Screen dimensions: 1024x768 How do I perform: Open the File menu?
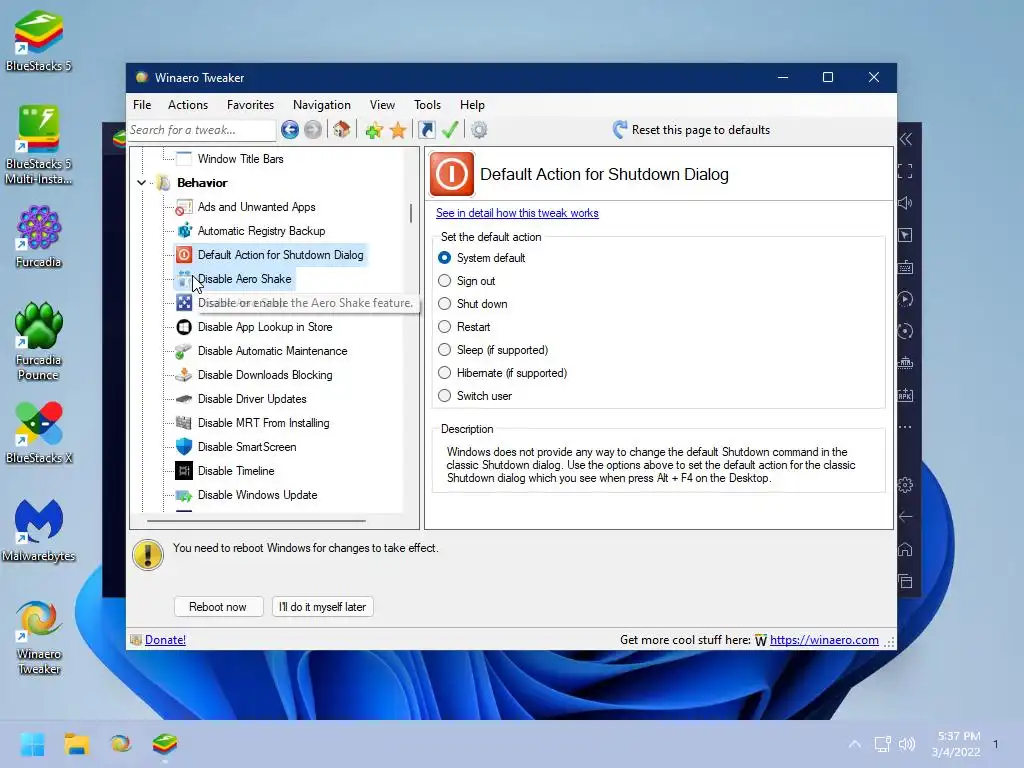coord(142,104)
